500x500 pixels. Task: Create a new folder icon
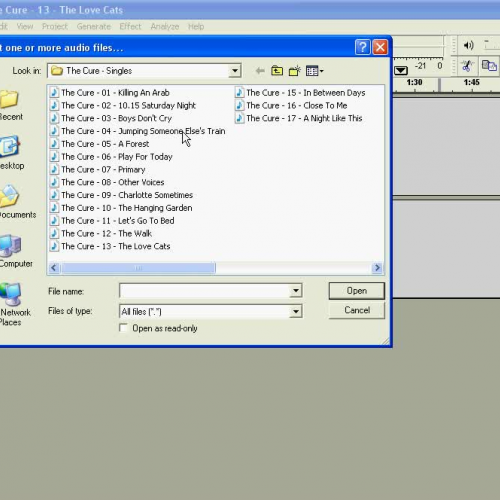(x=295, y=71)
